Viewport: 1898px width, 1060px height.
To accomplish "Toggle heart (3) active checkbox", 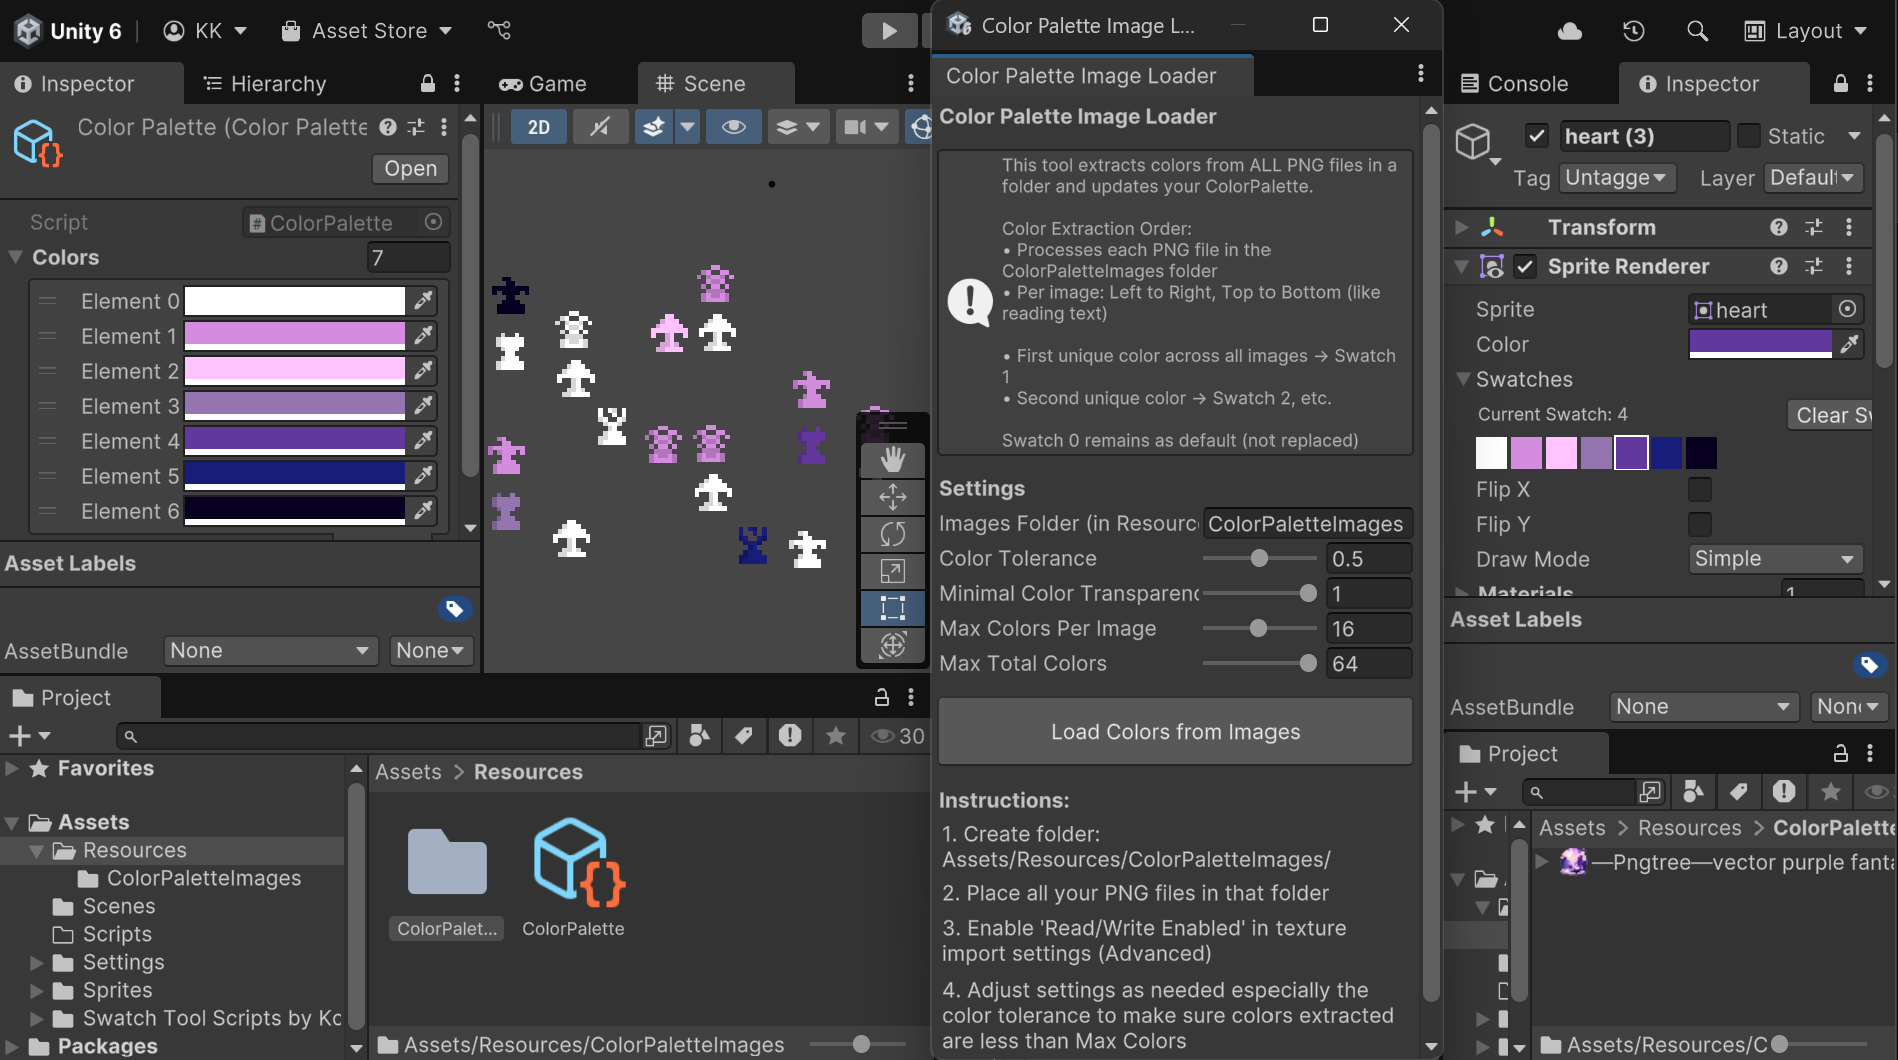I will pos(1537,135).
